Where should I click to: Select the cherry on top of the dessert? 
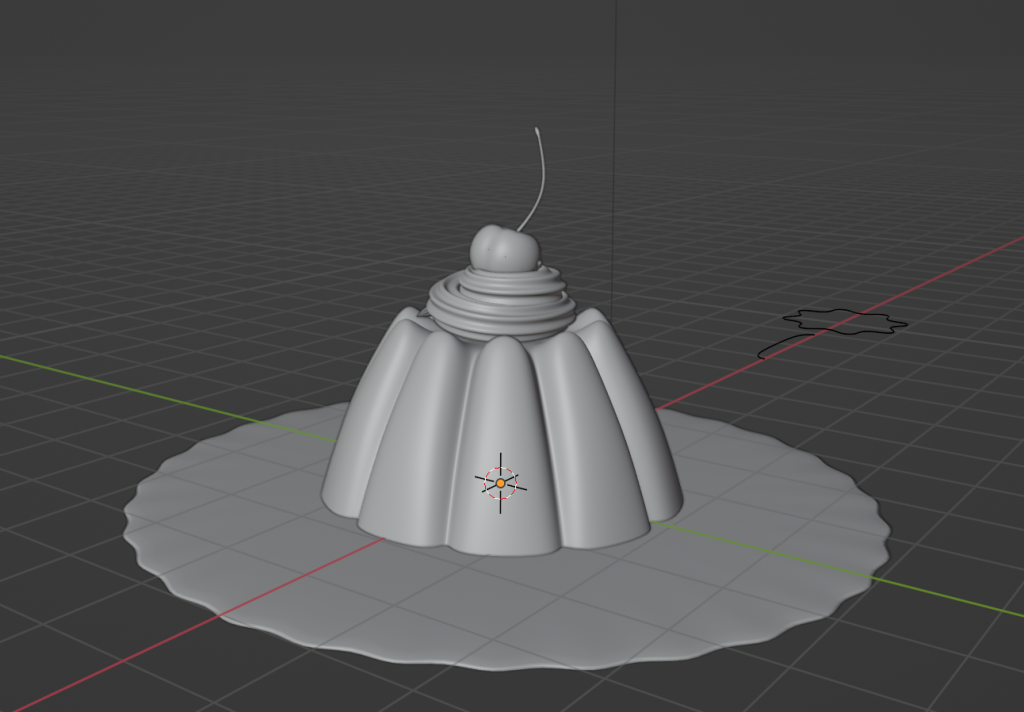coord(503,248)
